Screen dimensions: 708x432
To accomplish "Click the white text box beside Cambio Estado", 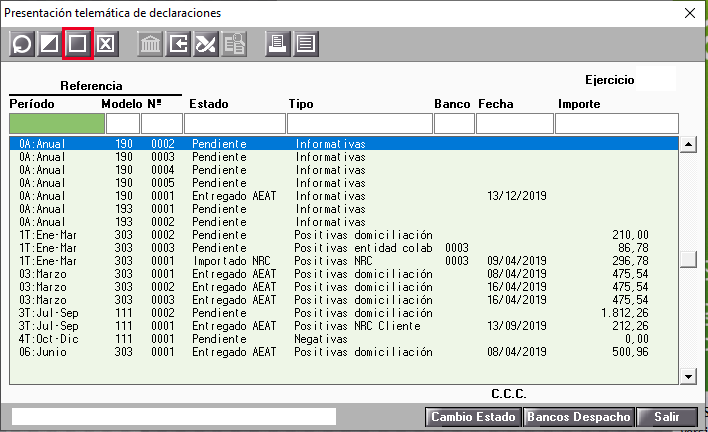I will pos(174,417).
